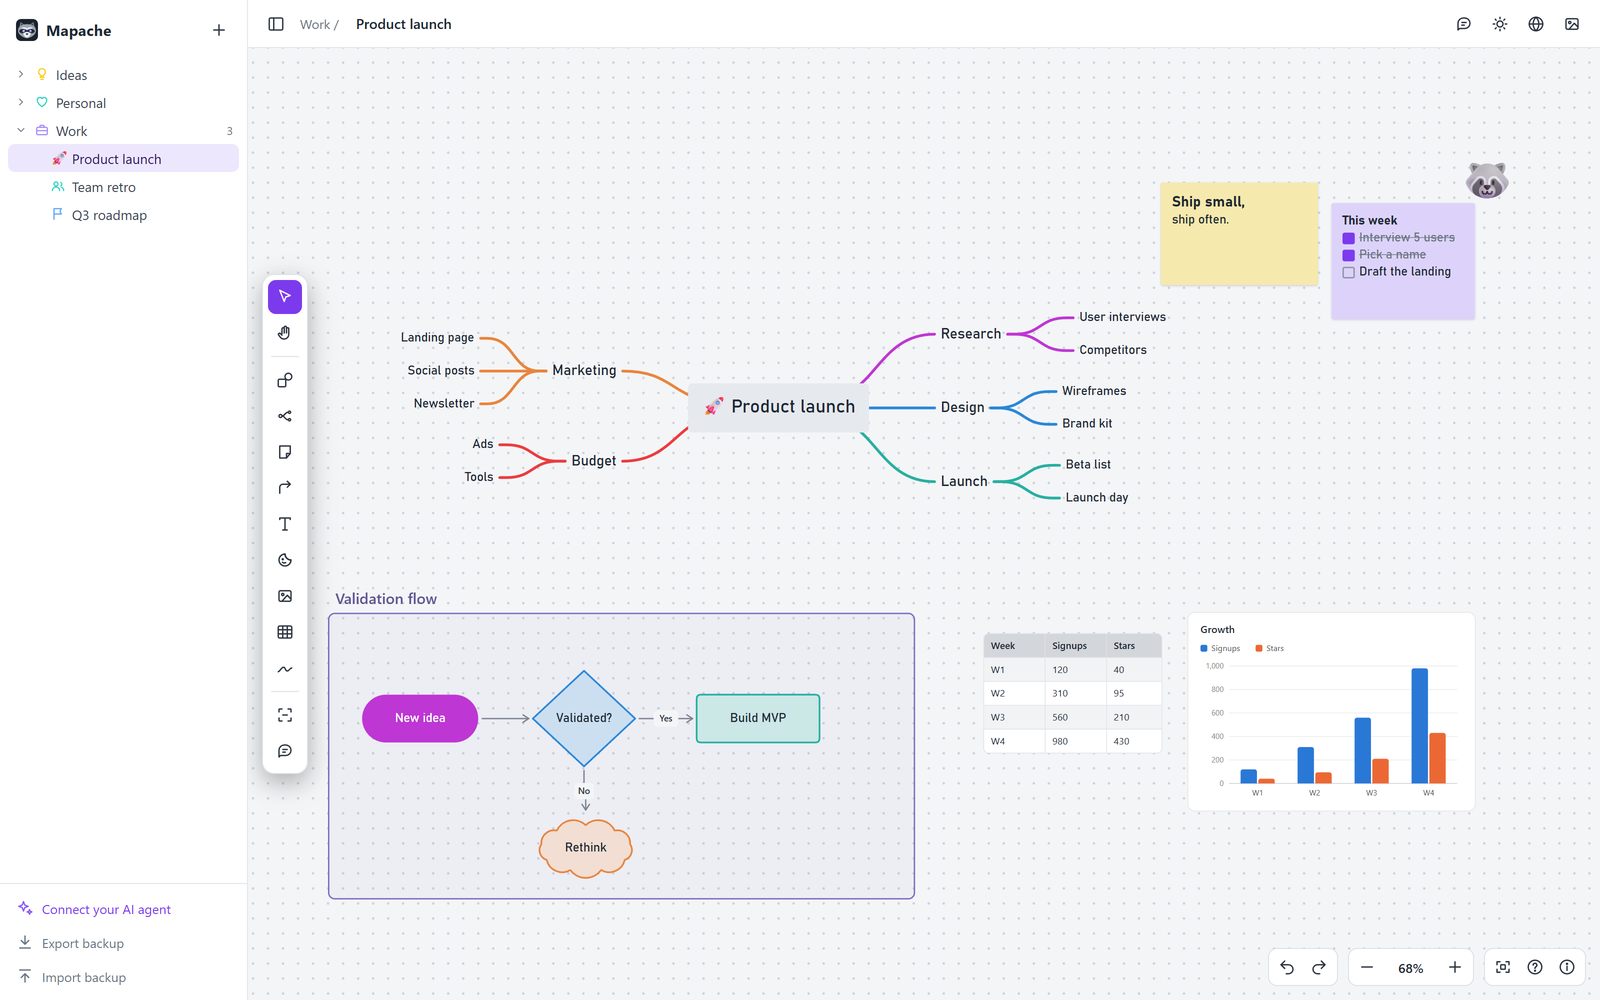Choose the comment tool in toolbar

(285, 751)
